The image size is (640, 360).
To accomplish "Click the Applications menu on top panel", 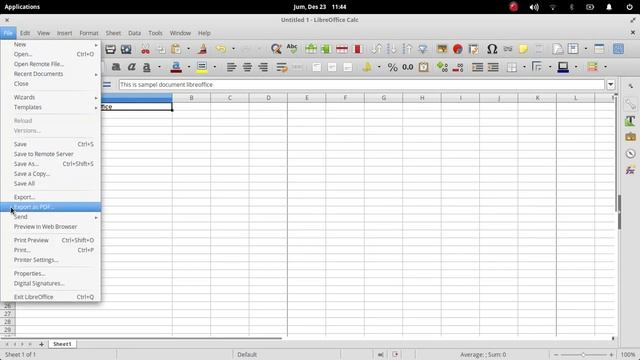I will pyautogui.click(x=22, y=7).
